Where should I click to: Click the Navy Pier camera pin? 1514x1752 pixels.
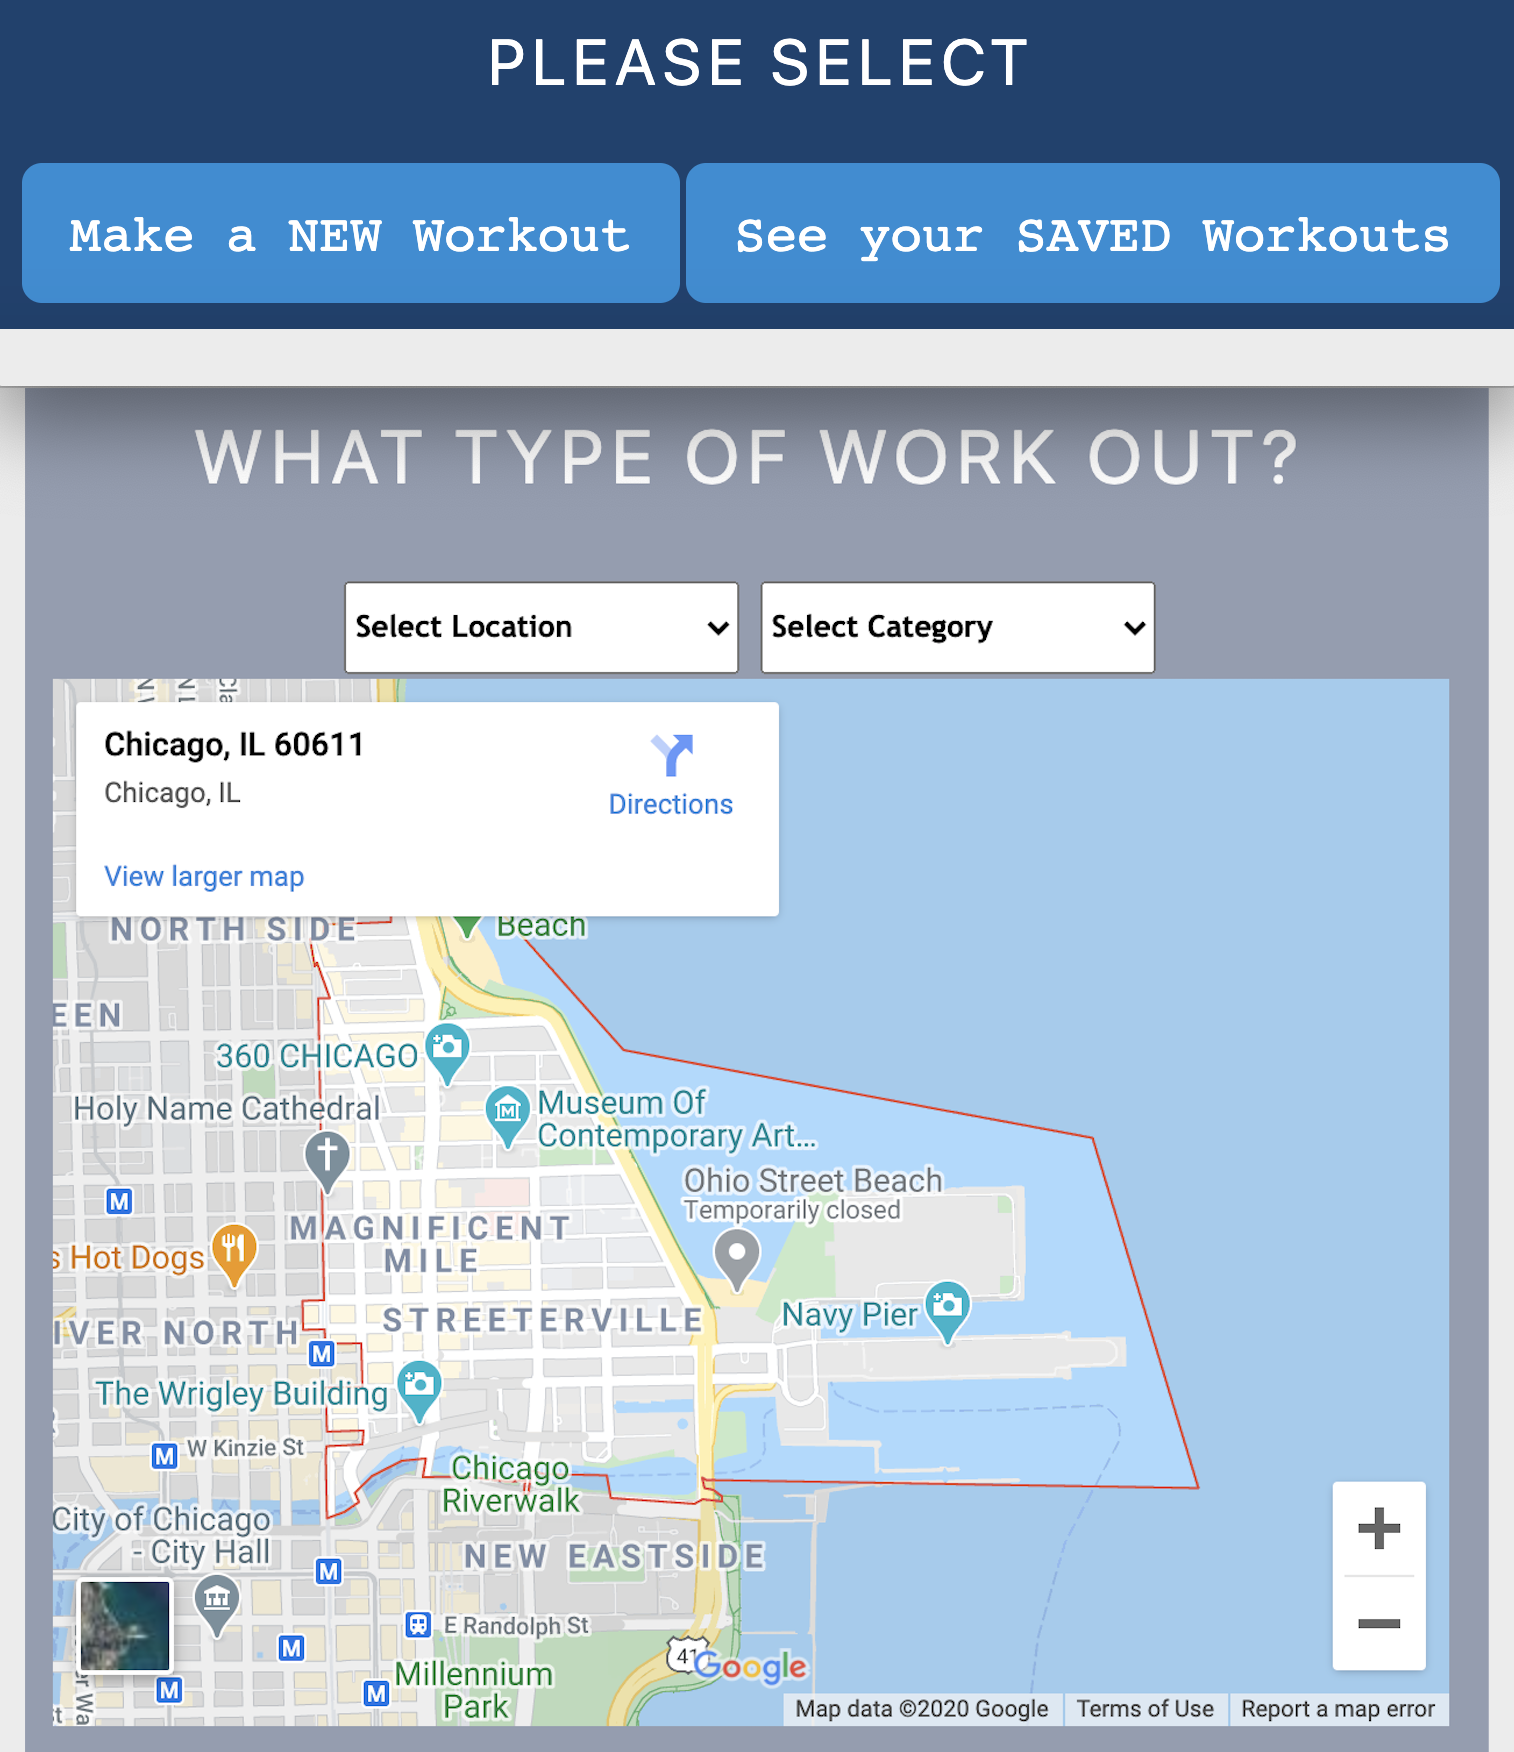coord(947,1310)
